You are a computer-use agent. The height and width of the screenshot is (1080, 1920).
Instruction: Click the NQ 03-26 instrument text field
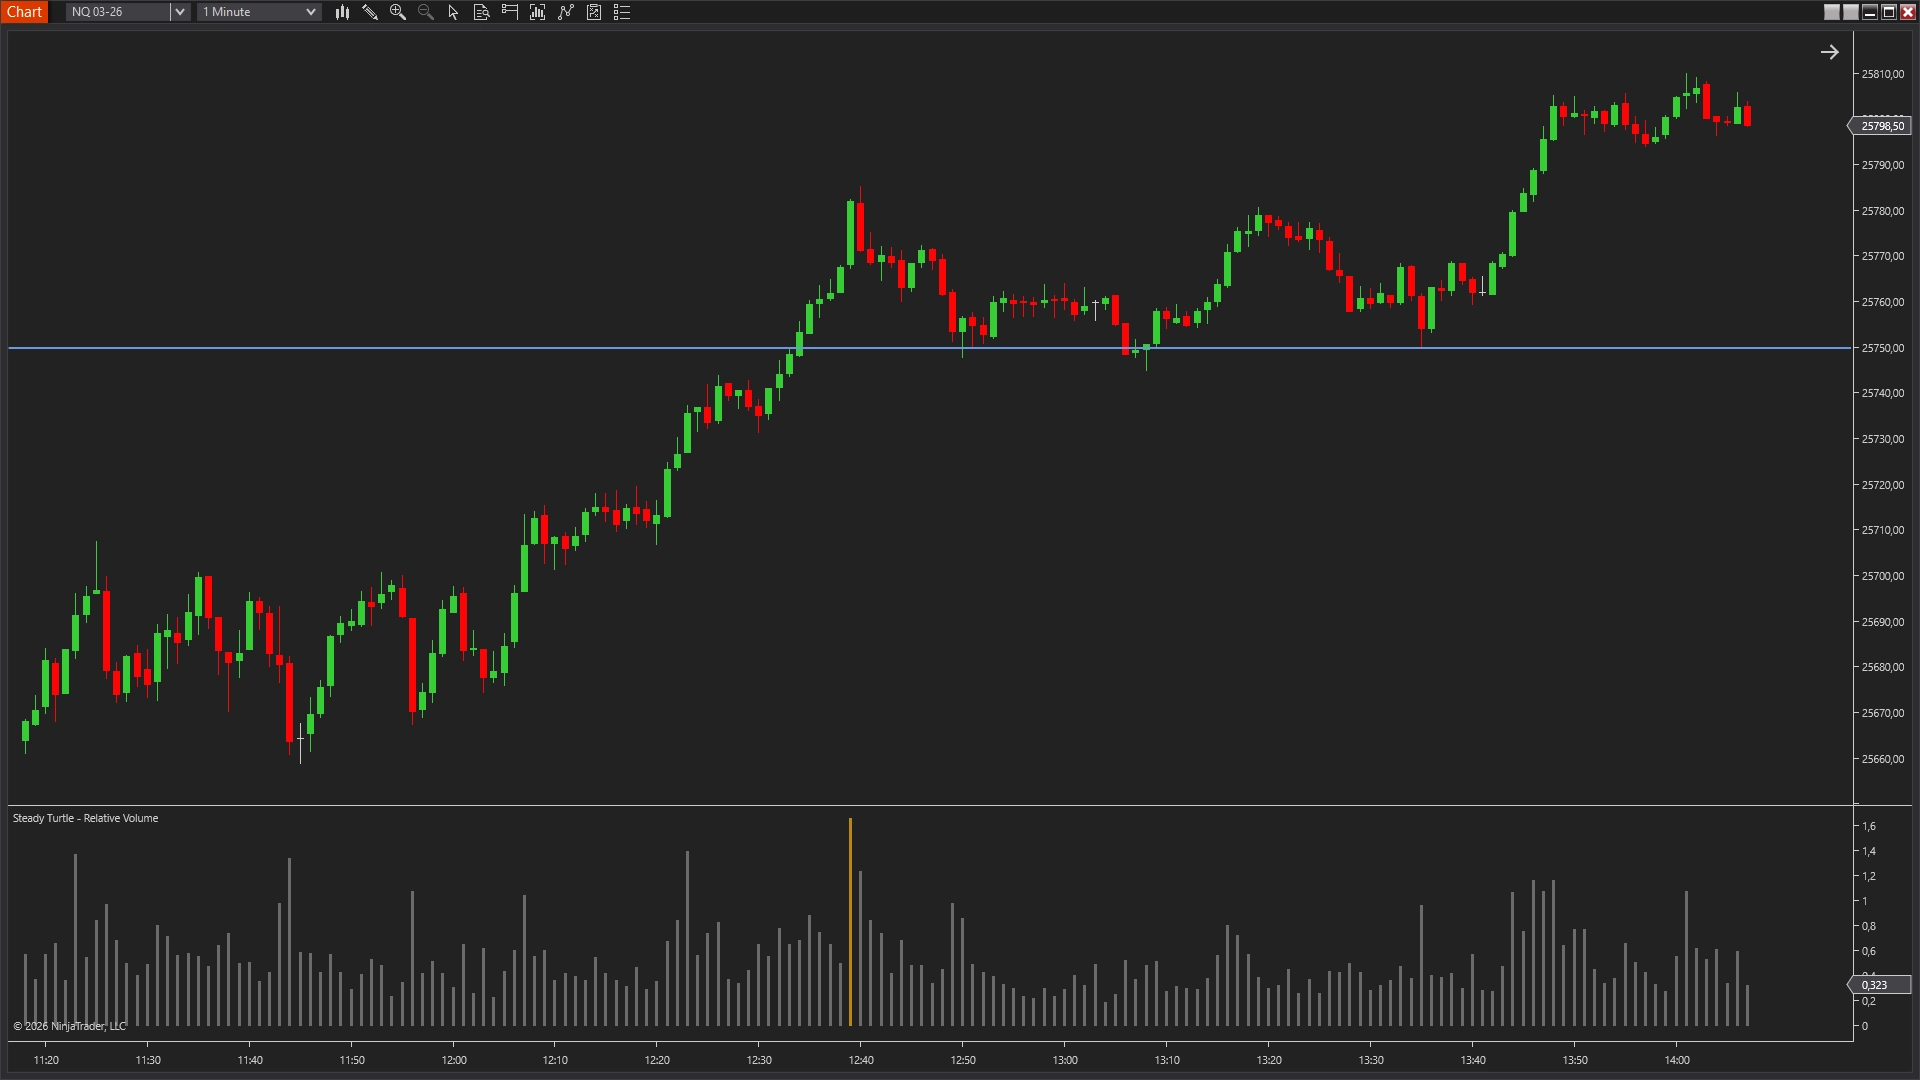pos(118,12)
